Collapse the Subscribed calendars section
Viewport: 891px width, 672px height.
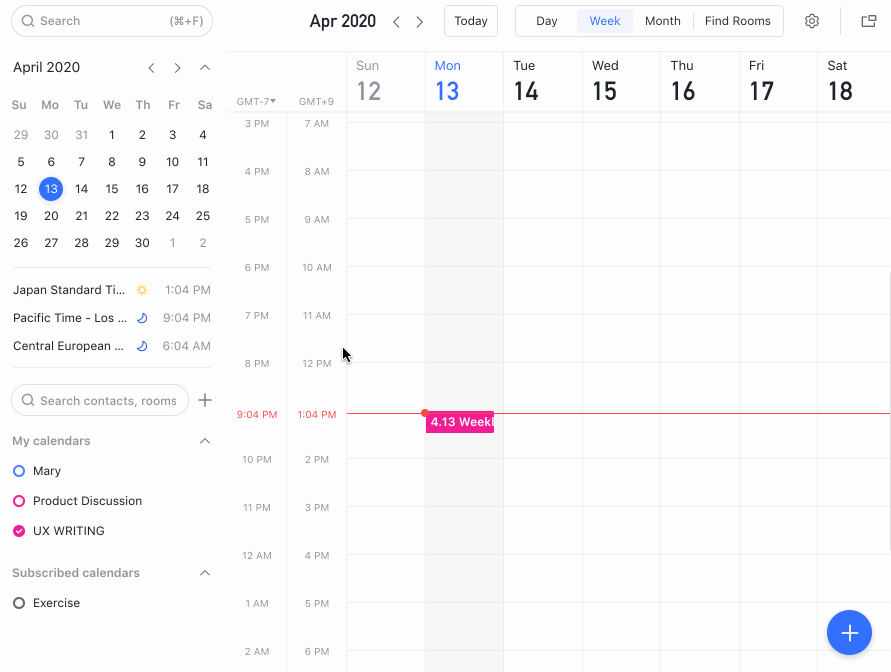coord(205,572)
